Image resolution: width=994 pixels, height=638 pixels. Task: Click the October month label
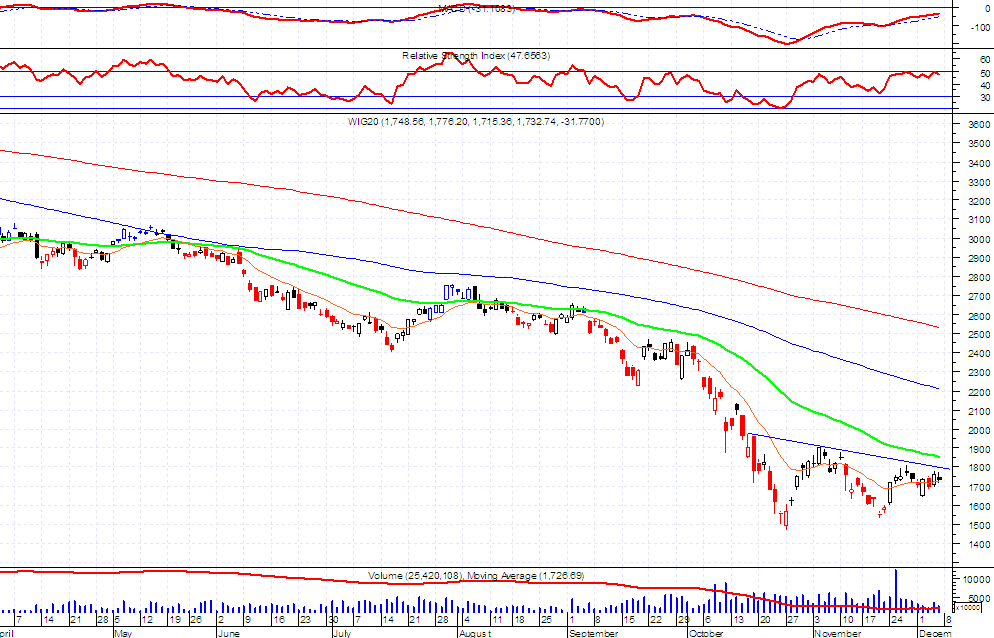pos(706,633)
